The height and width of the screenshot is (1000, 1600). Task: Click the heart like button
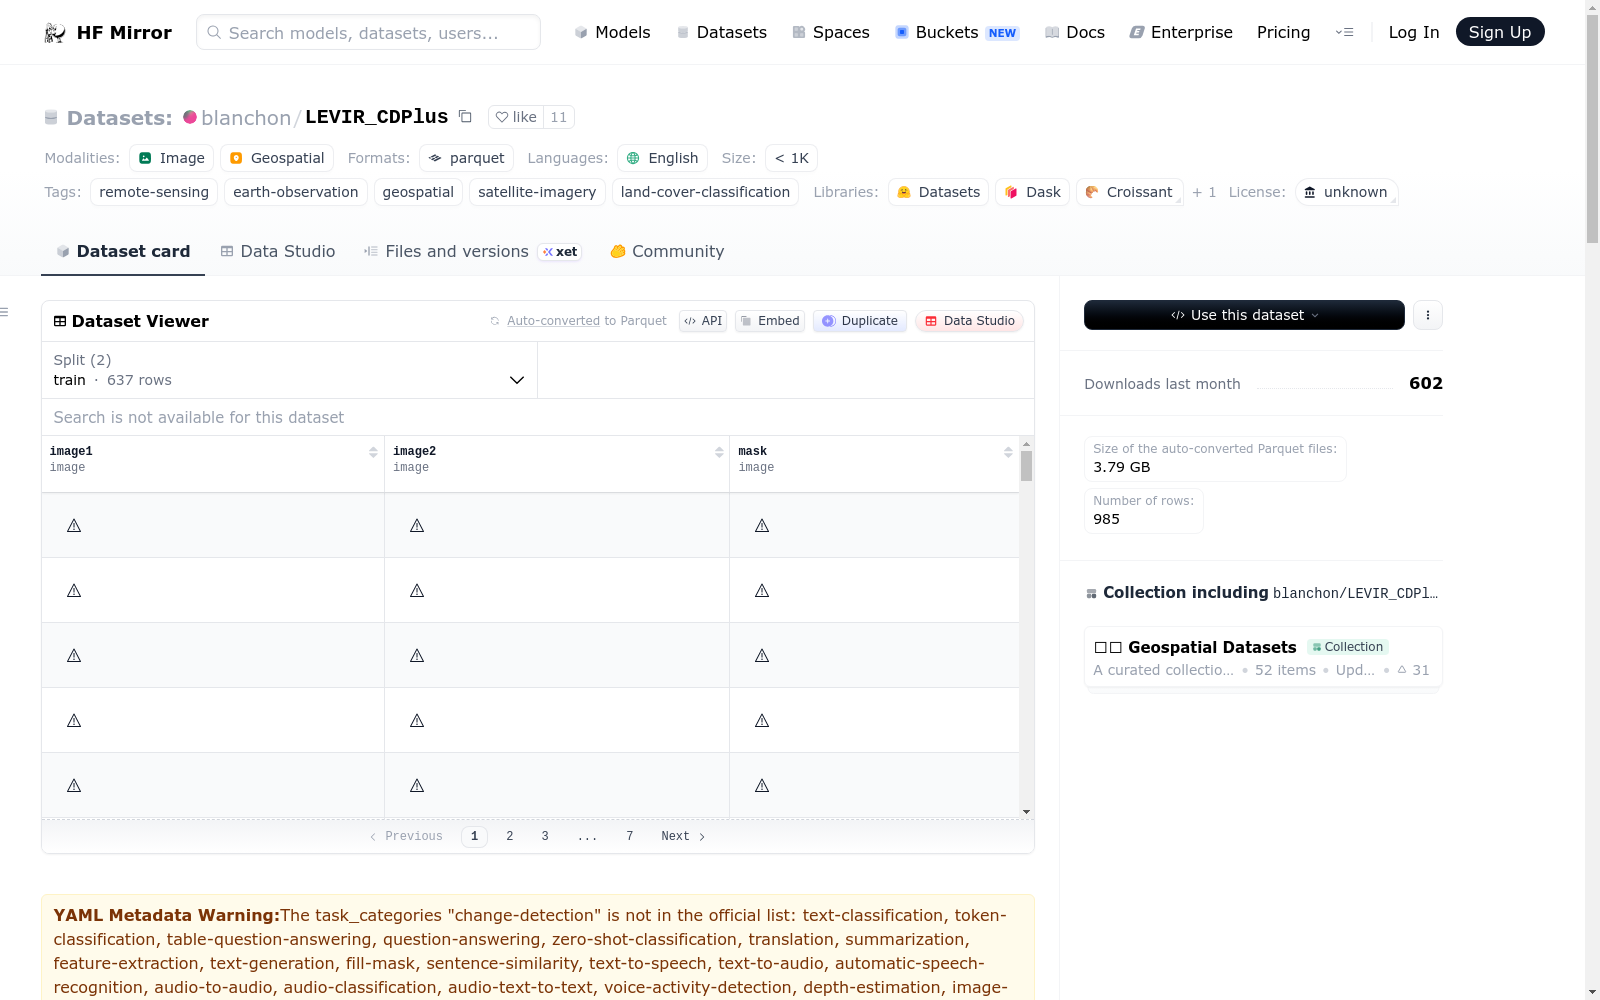tap(516, 117)
